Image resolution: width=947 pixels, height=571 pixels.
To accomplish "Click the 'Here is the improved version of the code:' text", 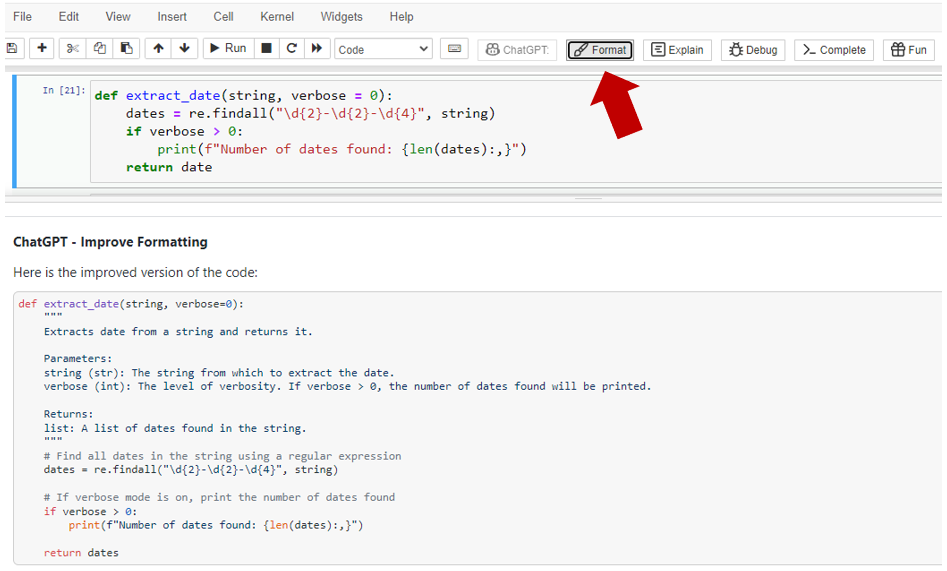I will point(135,273).
